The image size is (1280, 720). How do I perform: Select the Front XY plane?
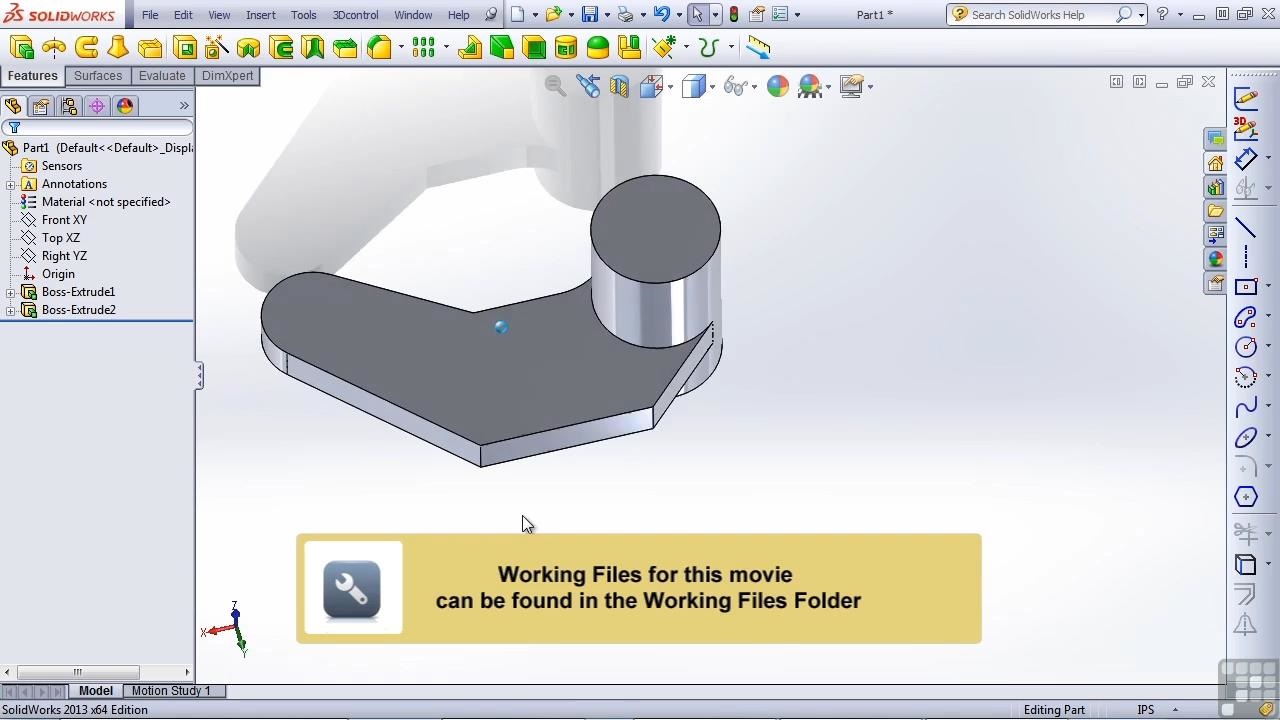click(x=64, y=220)
